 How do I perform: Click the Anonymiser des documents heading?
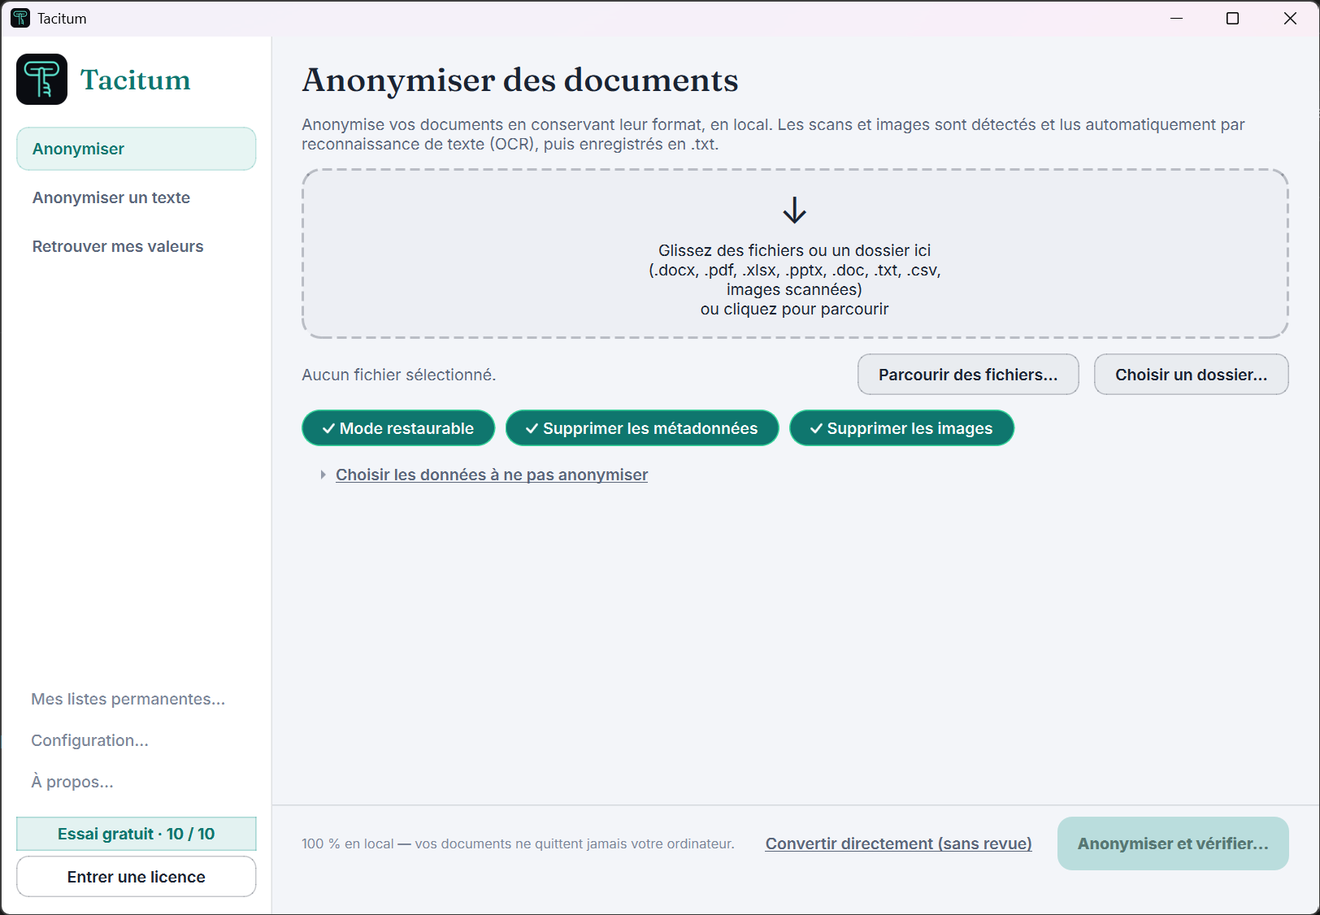pos(520,80)
